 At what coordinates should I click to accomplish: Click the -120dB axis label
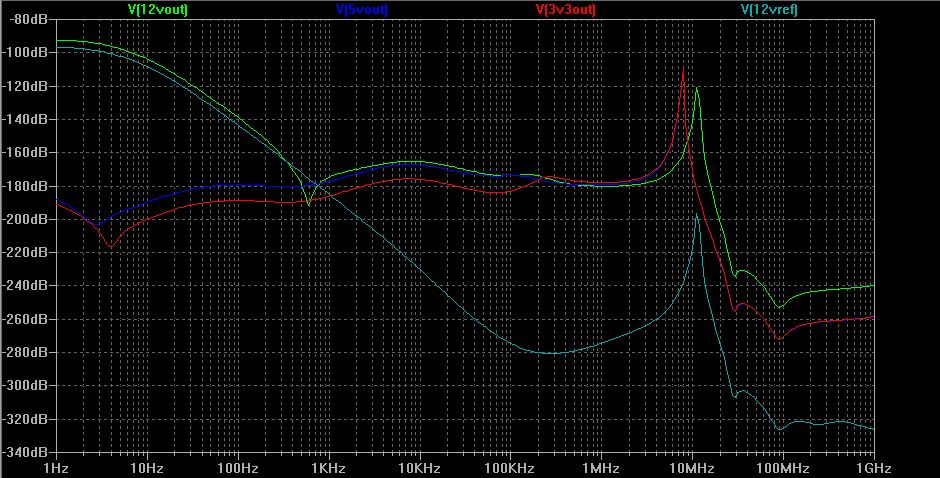pyautogui.click(x=25, y=86)
